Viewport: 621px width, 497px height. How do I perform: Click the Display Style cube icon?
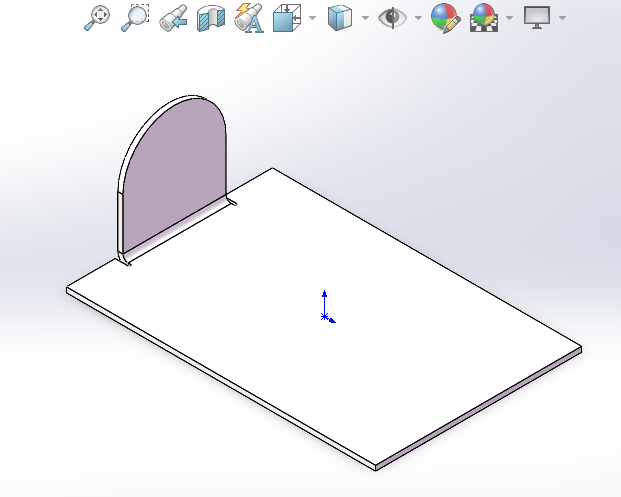pos(340,18)
